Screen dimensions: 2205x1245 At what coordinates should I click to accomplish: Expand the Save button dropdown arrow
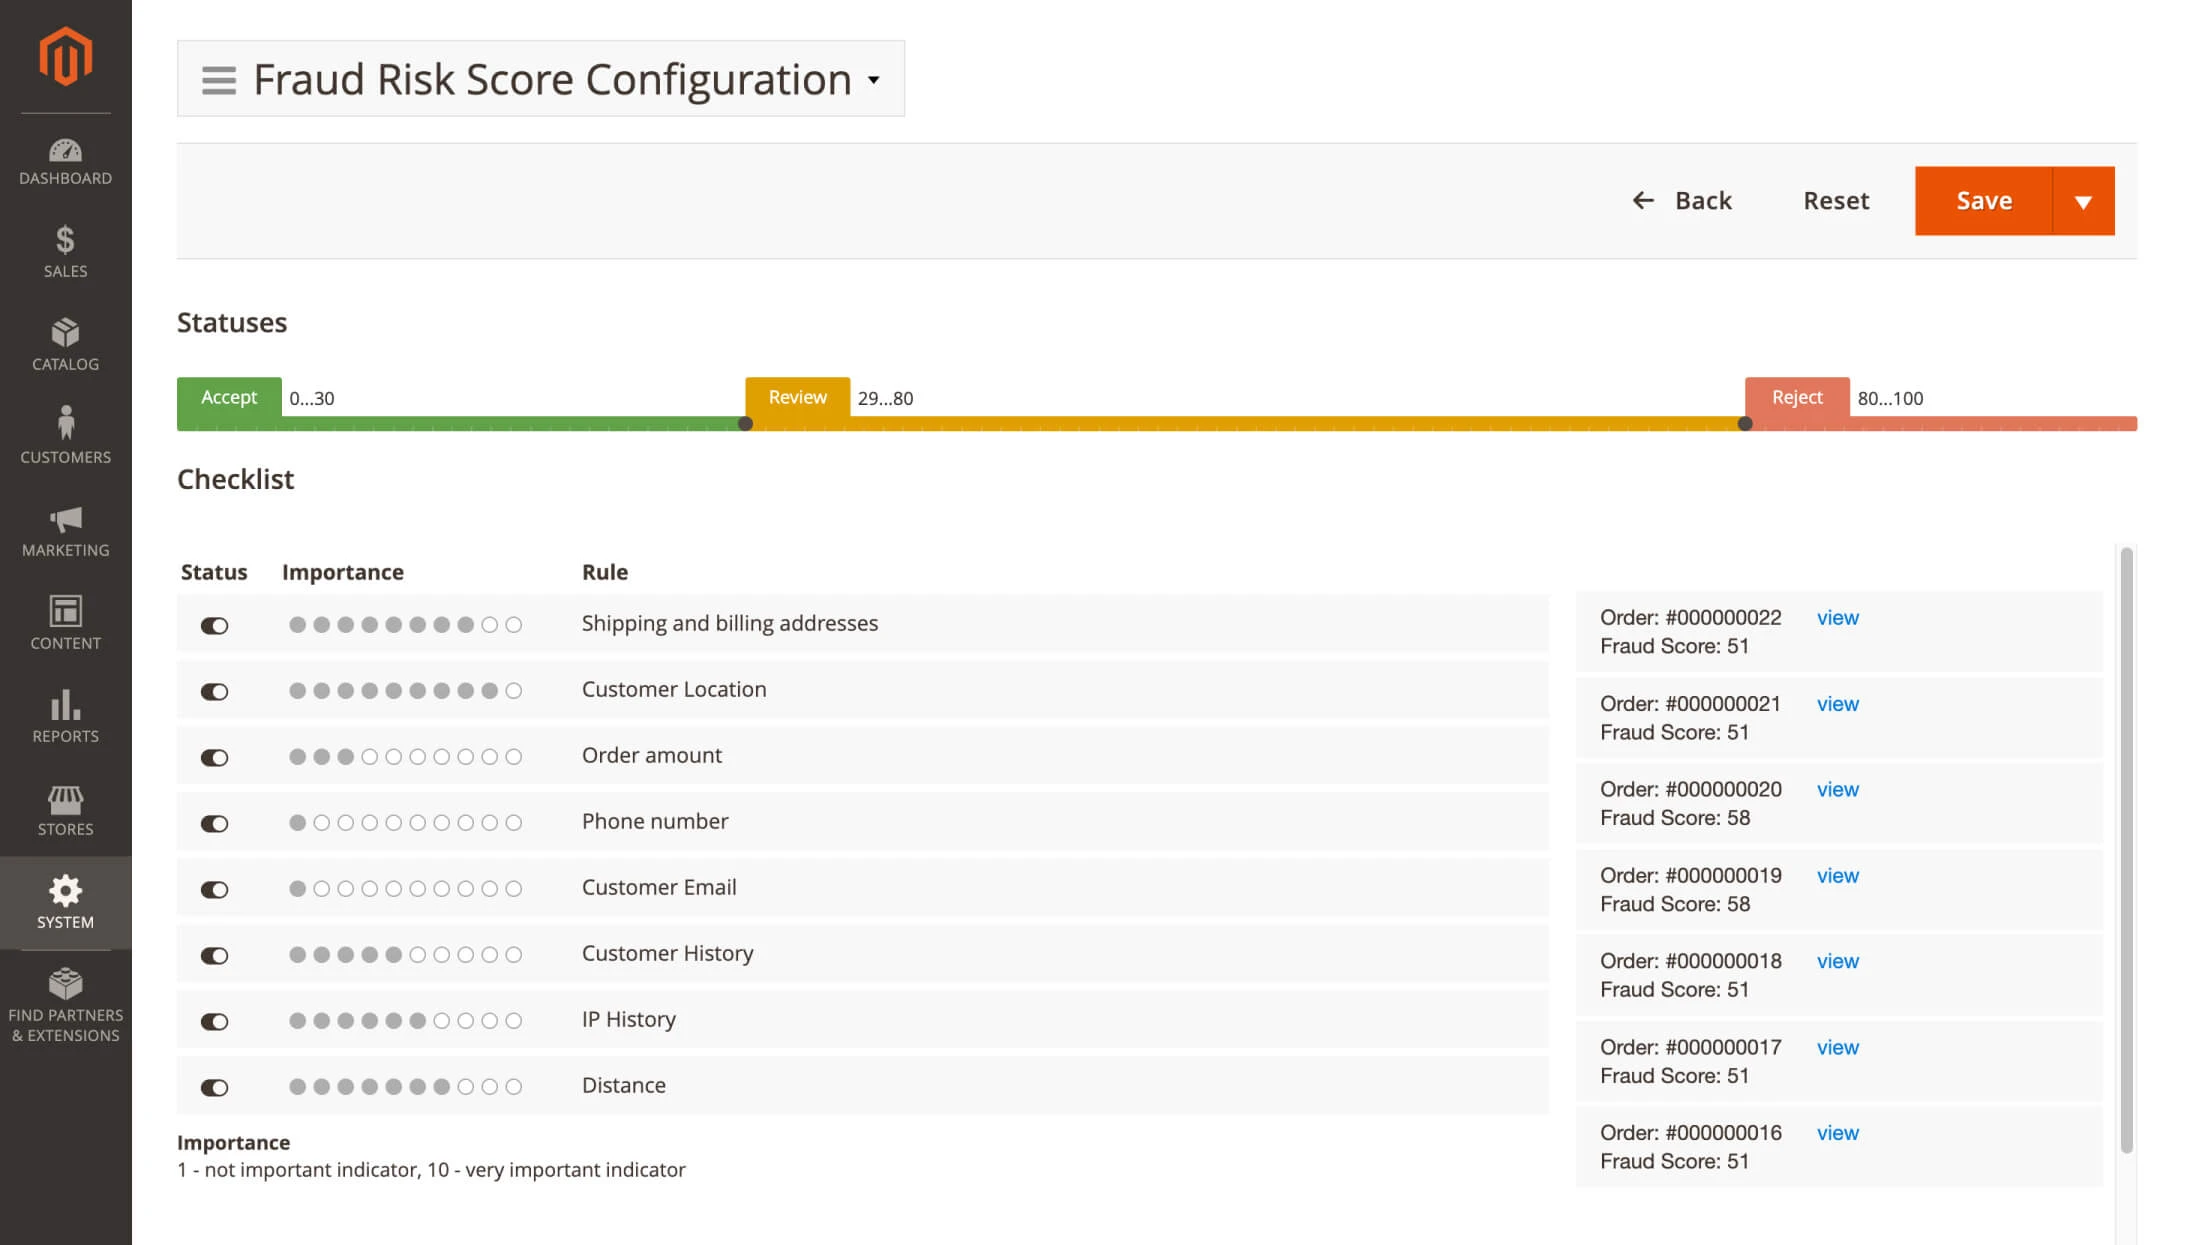click(2084, 201)
